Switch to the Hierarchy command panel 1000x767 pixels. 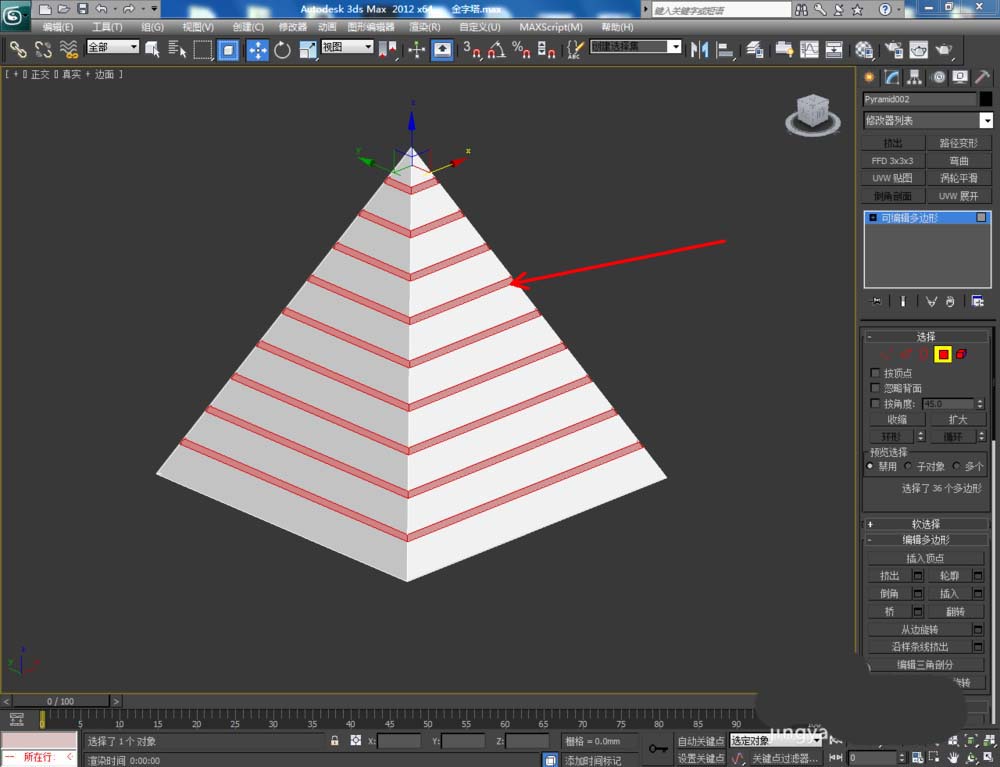point(915,77)
